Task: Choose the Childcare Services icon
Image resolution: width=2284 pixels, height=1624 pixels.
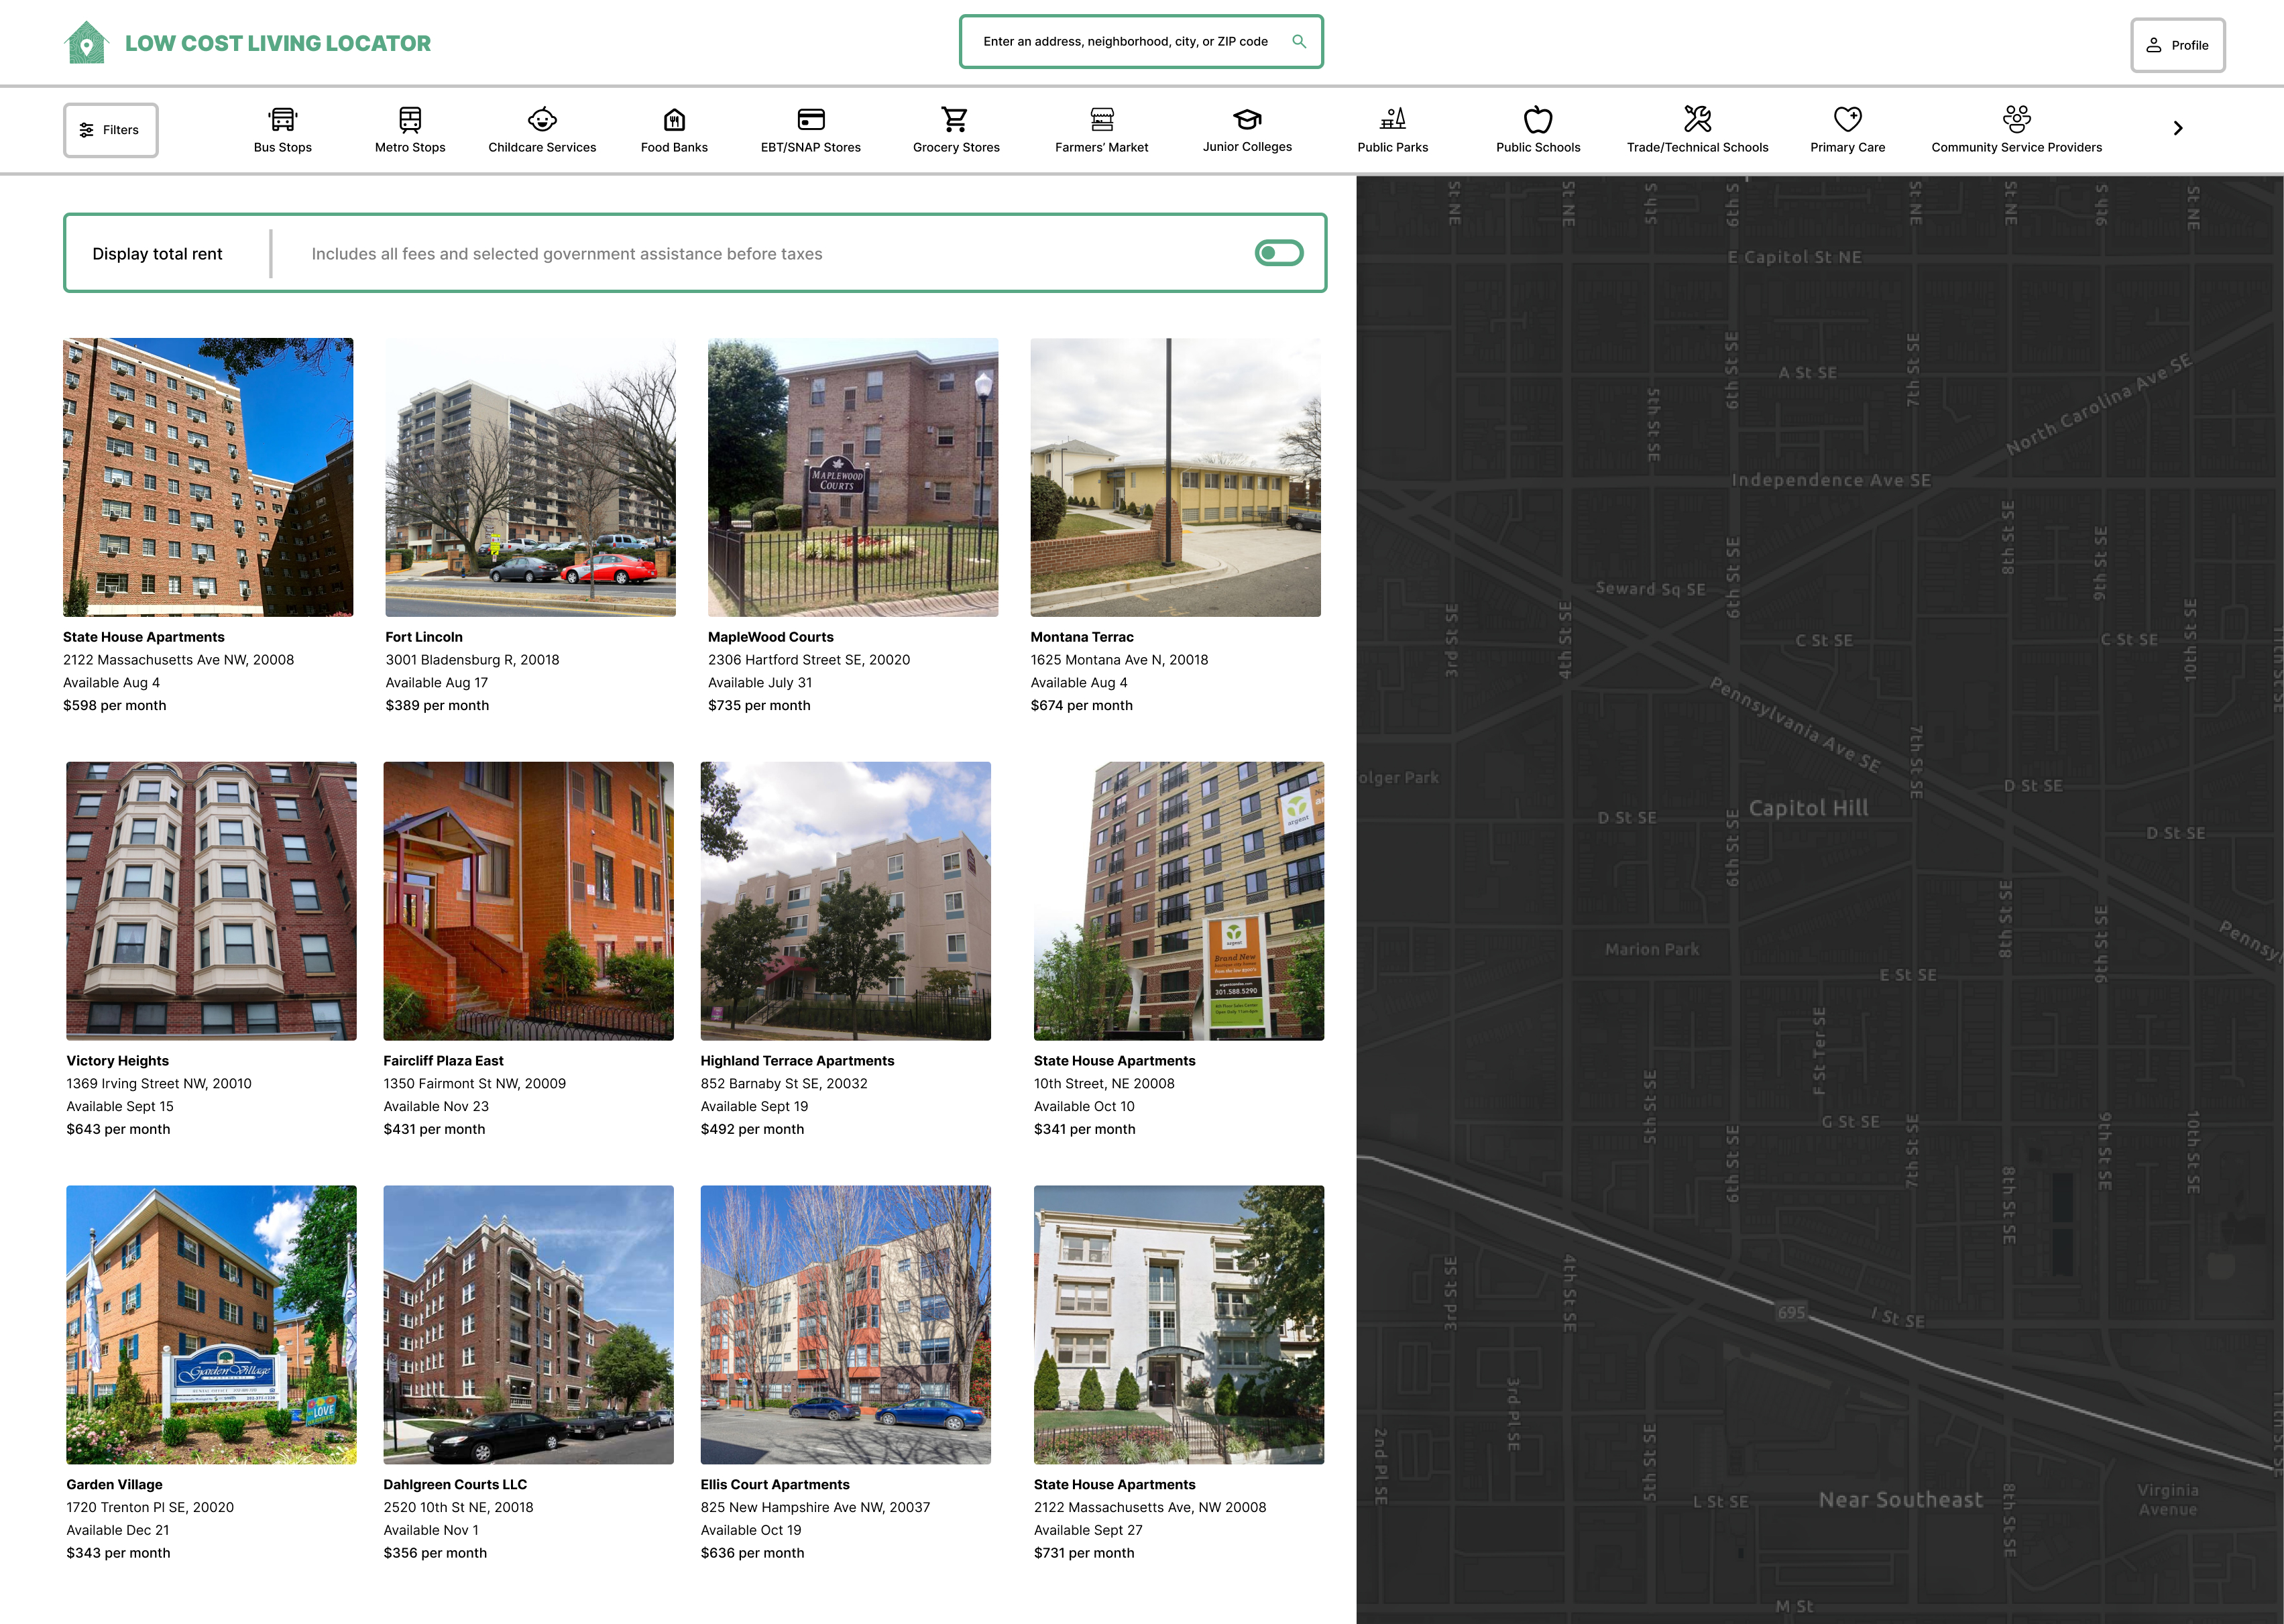Action: [542, 120]
